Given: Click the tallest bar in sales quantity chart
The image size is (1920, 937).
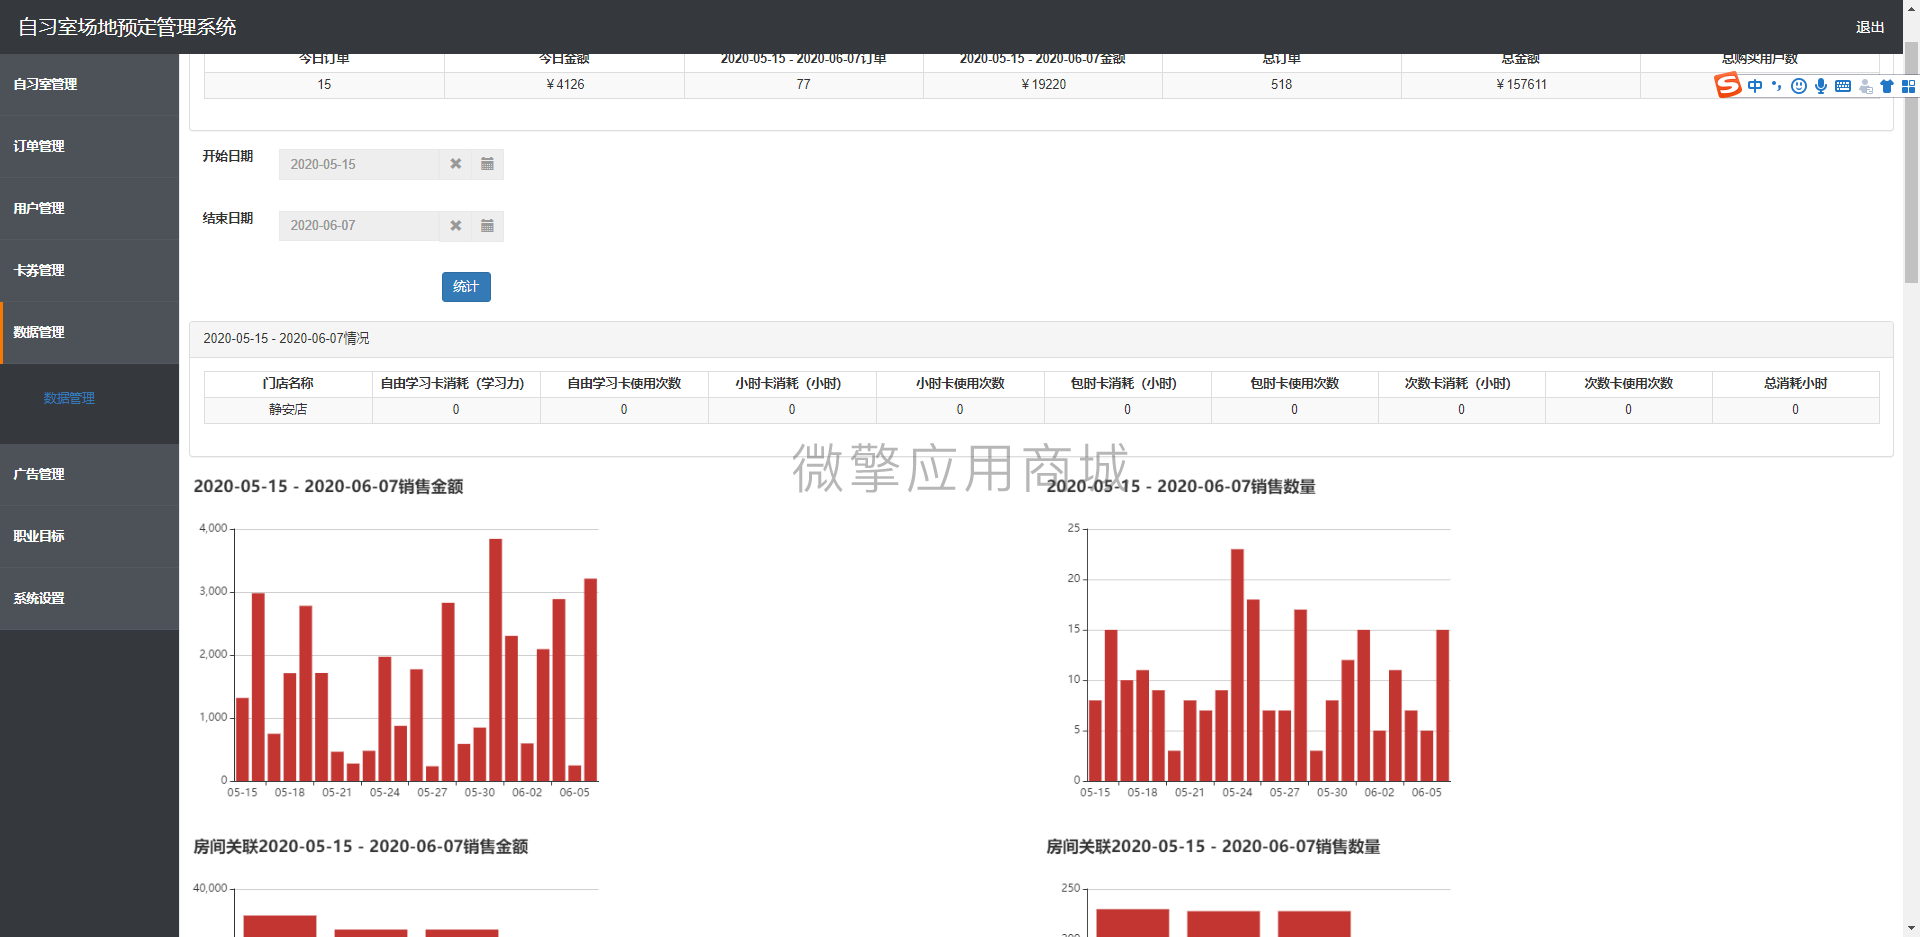Looking at the screenshot, I should click(1237, 665).
